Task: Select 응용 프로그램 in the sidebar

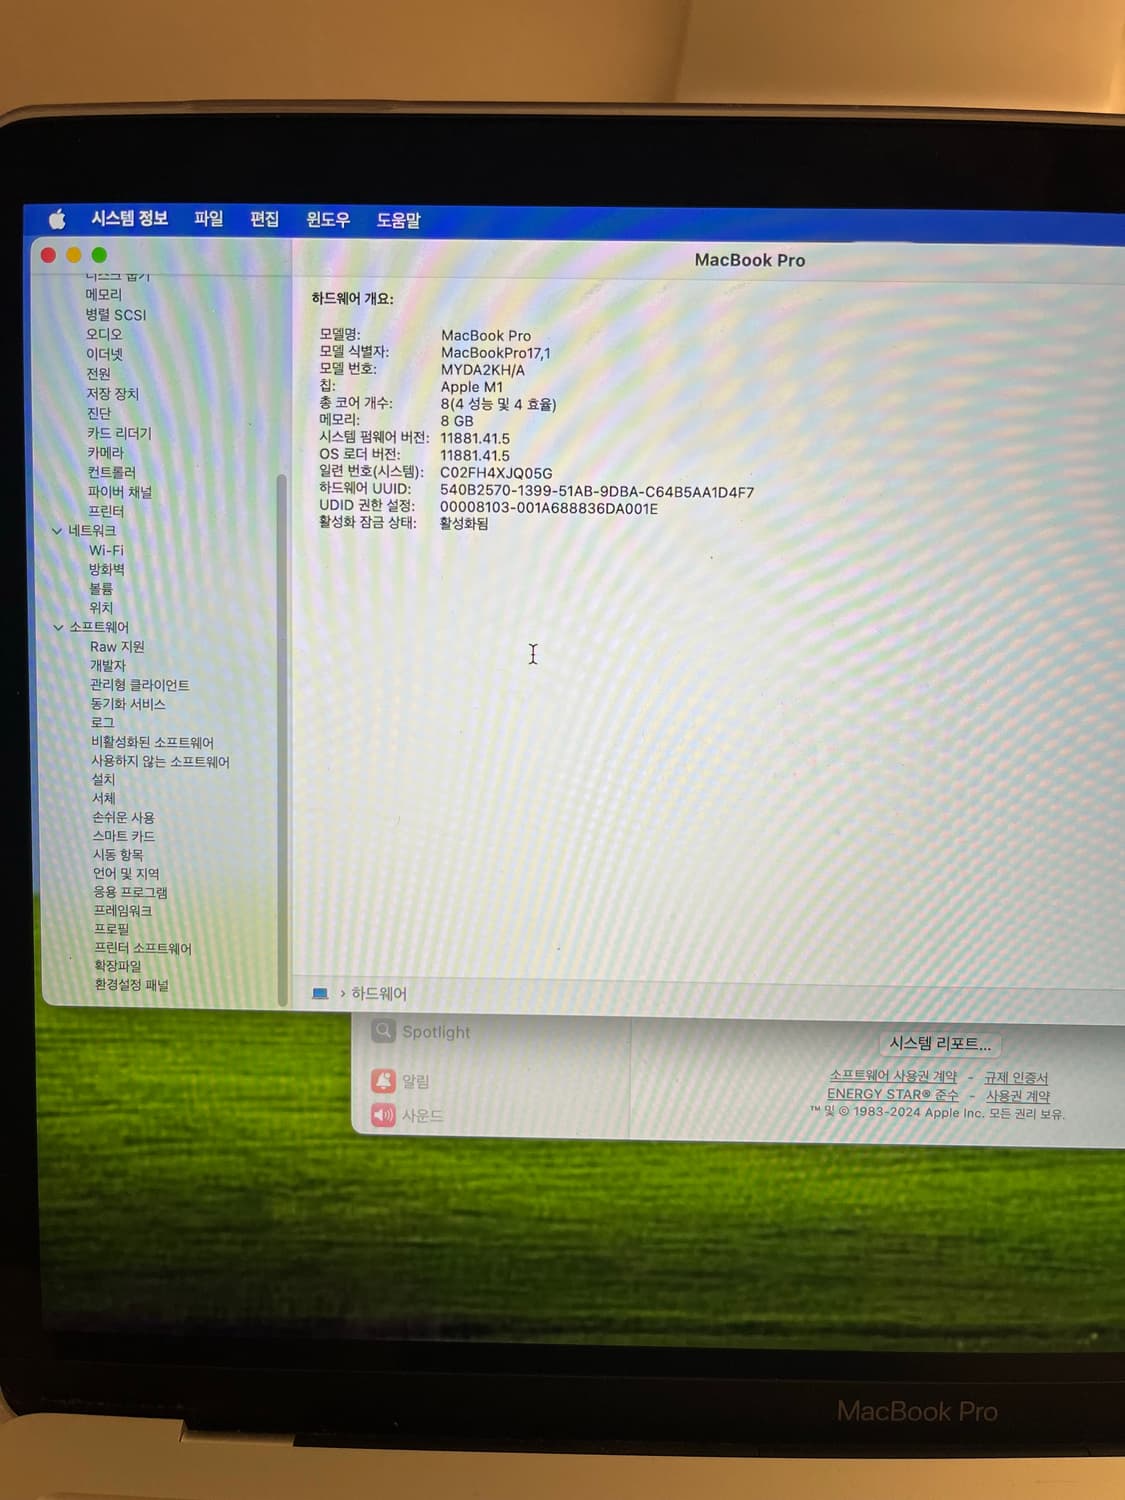Action: [x=130, y=892]
